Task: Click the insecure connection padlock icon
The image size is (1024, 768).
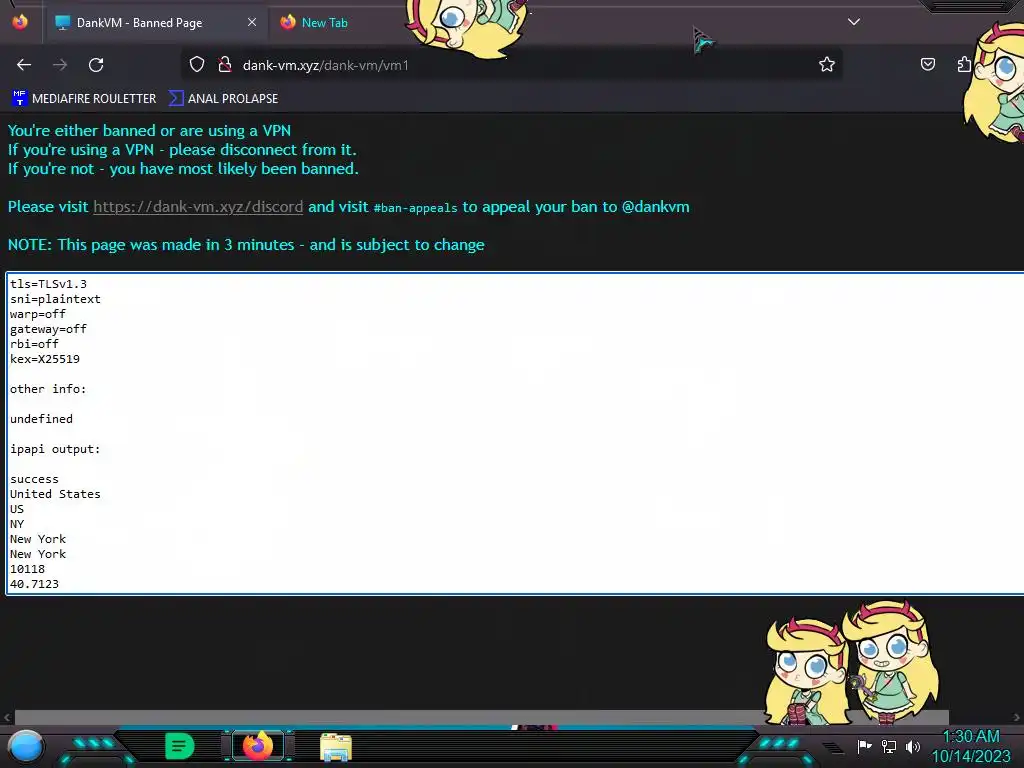Action: coord(225,65)
